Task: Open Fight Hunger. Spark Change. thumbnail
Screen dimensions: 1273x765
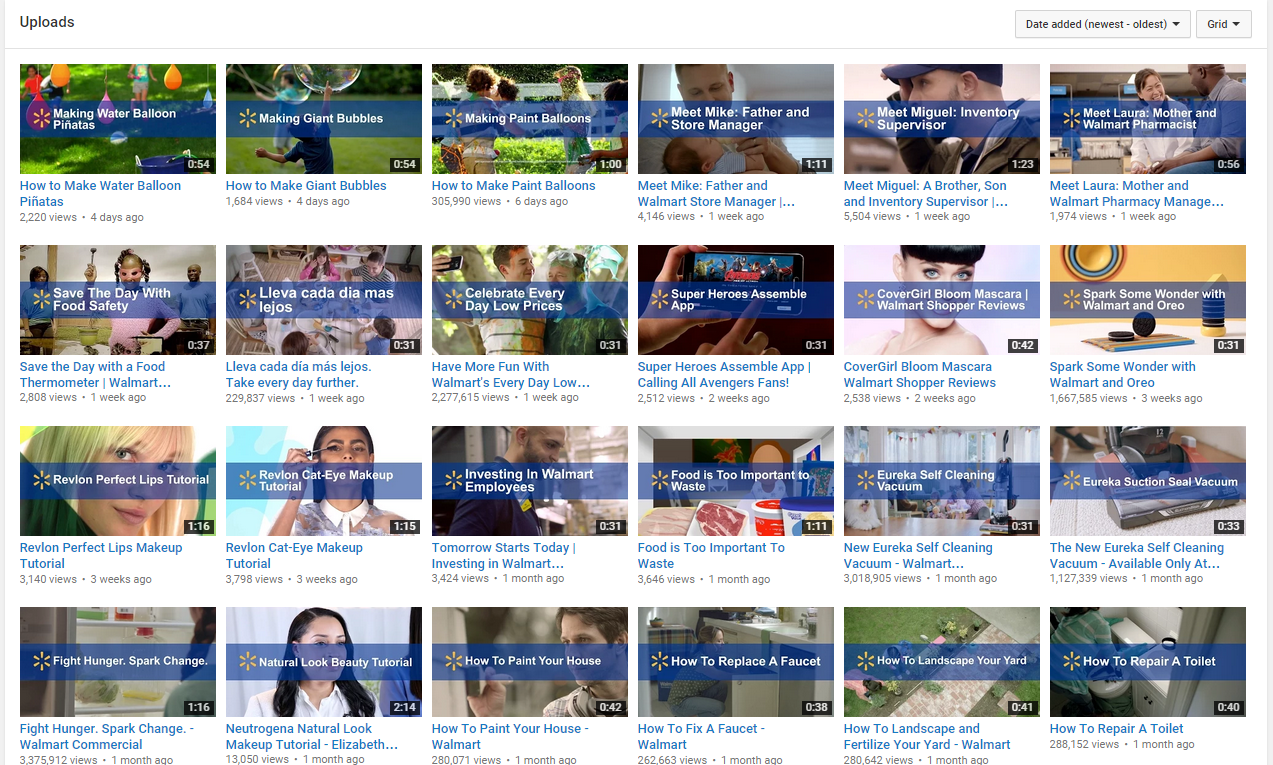Action: [118, 662]
